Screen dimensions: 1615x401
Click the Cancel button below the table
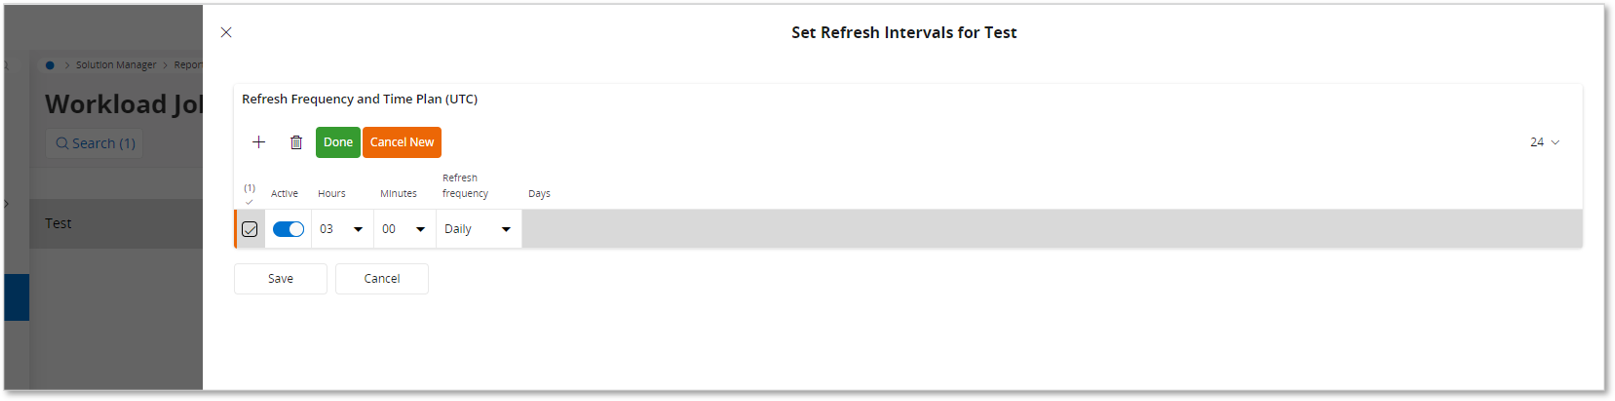(x=381, y=279)
